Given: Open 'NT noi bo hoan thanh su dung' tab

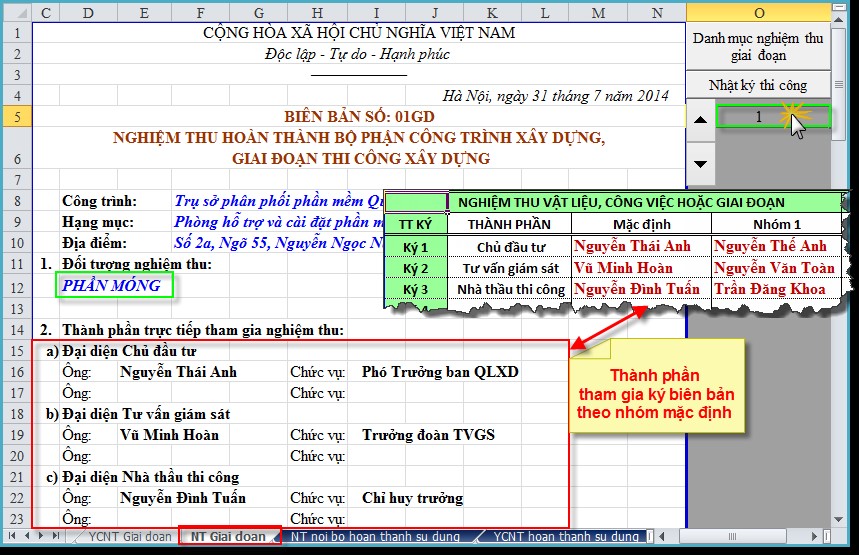Looking at the screenshot, I should pyautogui.click(x=375, y=537).
